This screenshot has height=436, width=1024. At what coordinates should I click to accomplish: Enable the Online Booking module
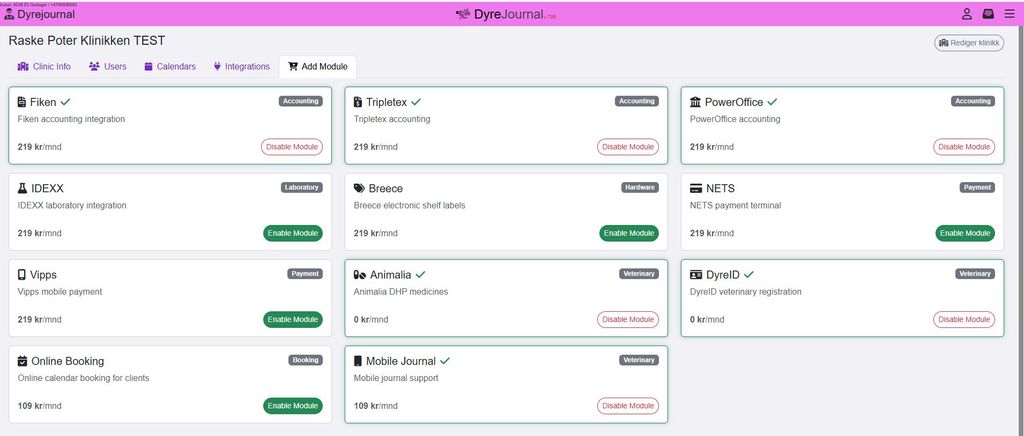tap(293, 406)
